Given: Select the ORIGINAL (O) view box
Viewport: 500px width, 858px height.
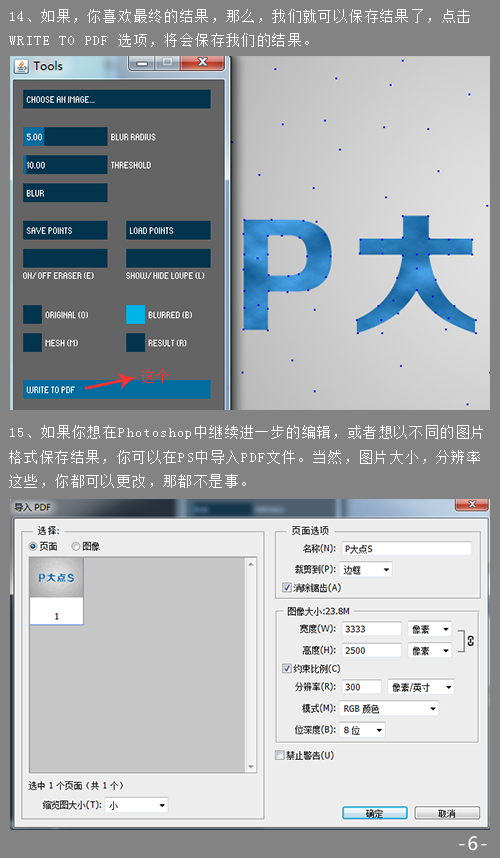Looking at the screenshot, I should 32,315.
